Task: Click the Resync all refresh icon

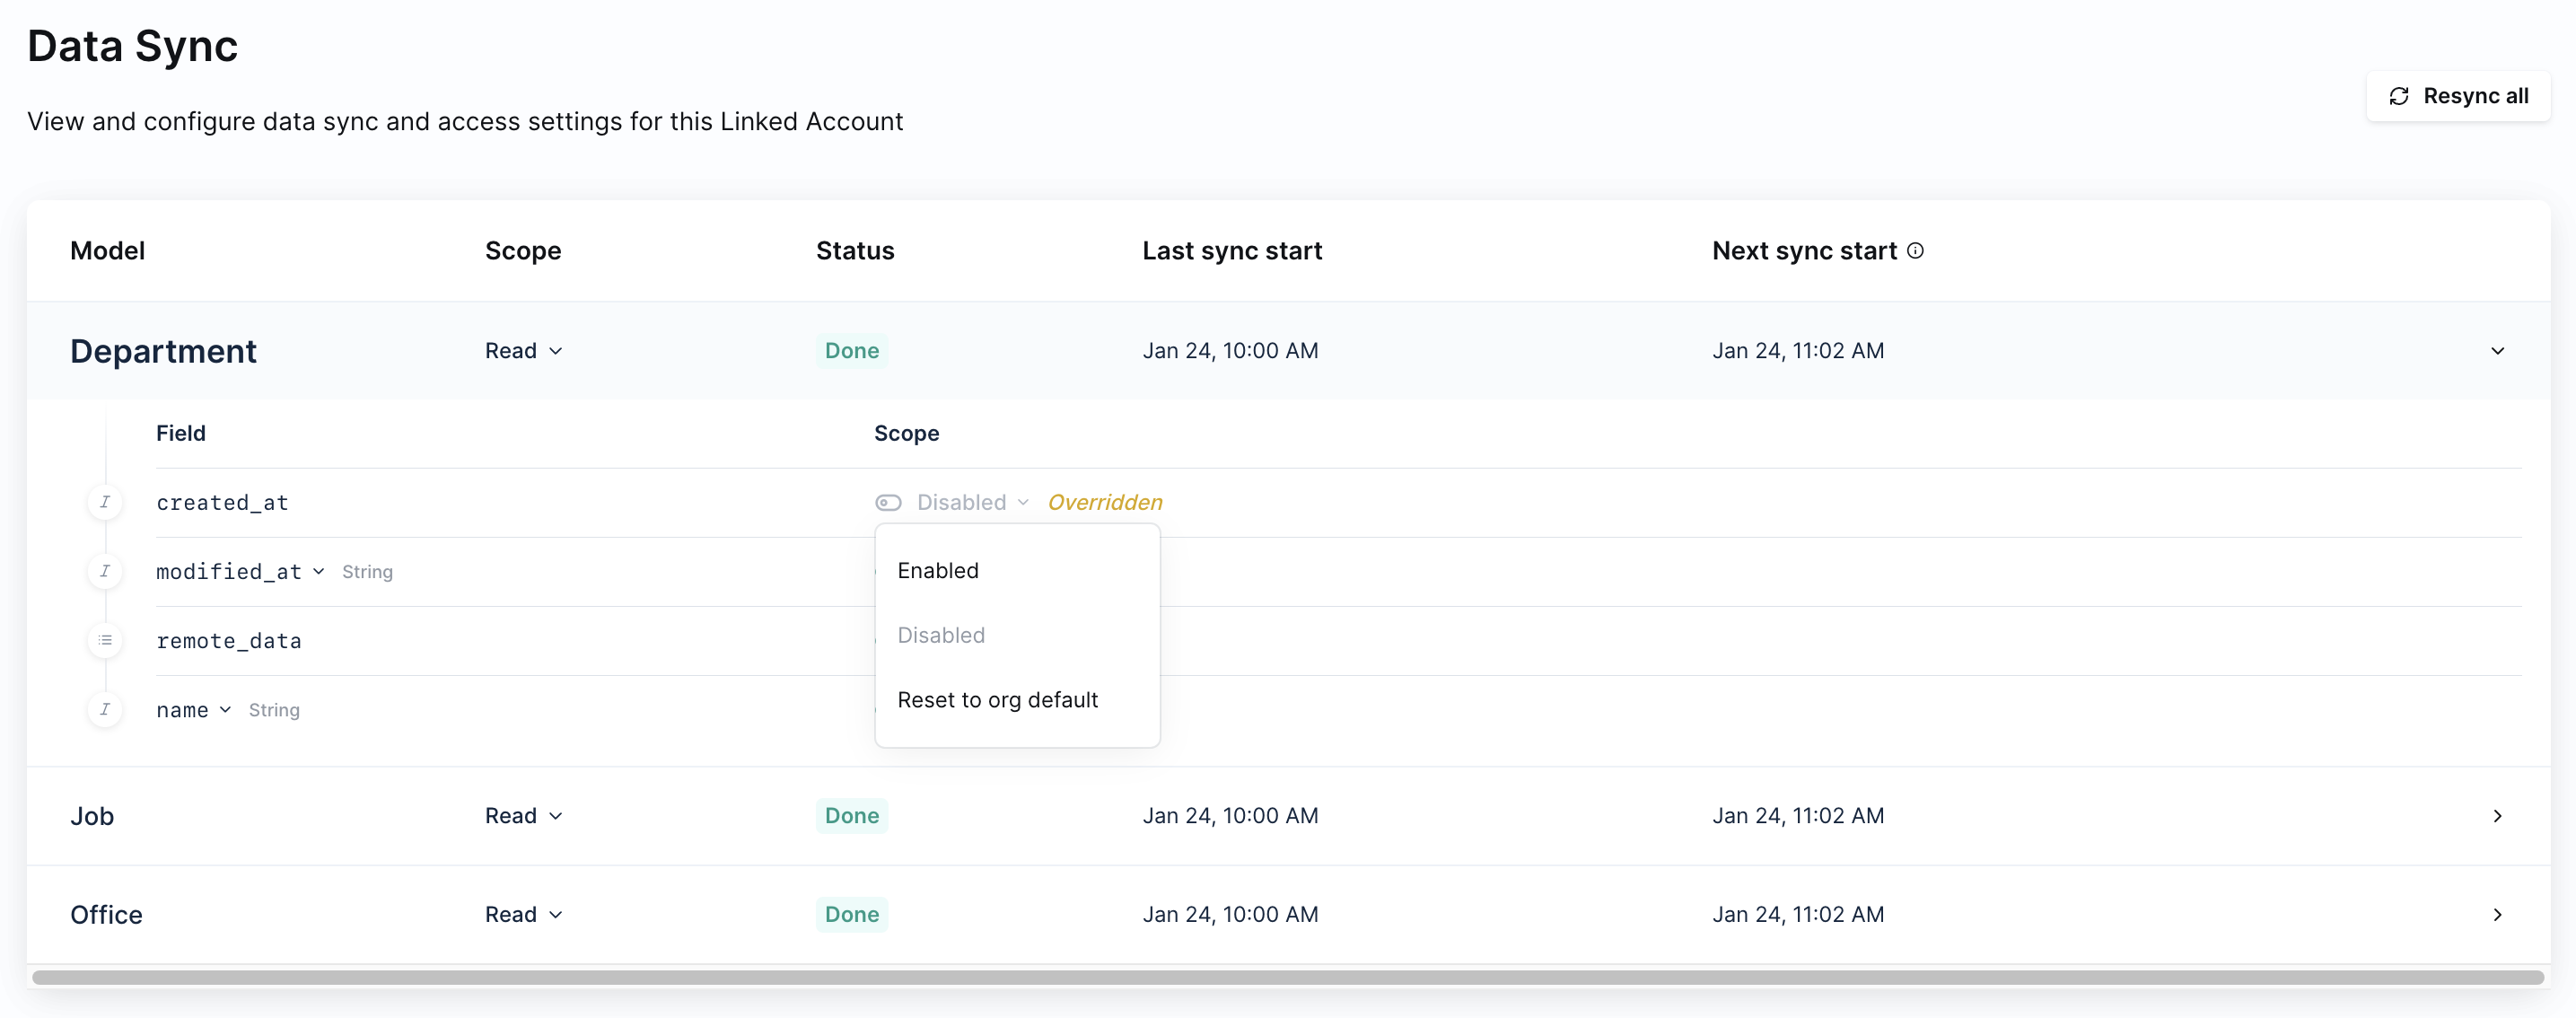Action: (x=2398, y=96)
